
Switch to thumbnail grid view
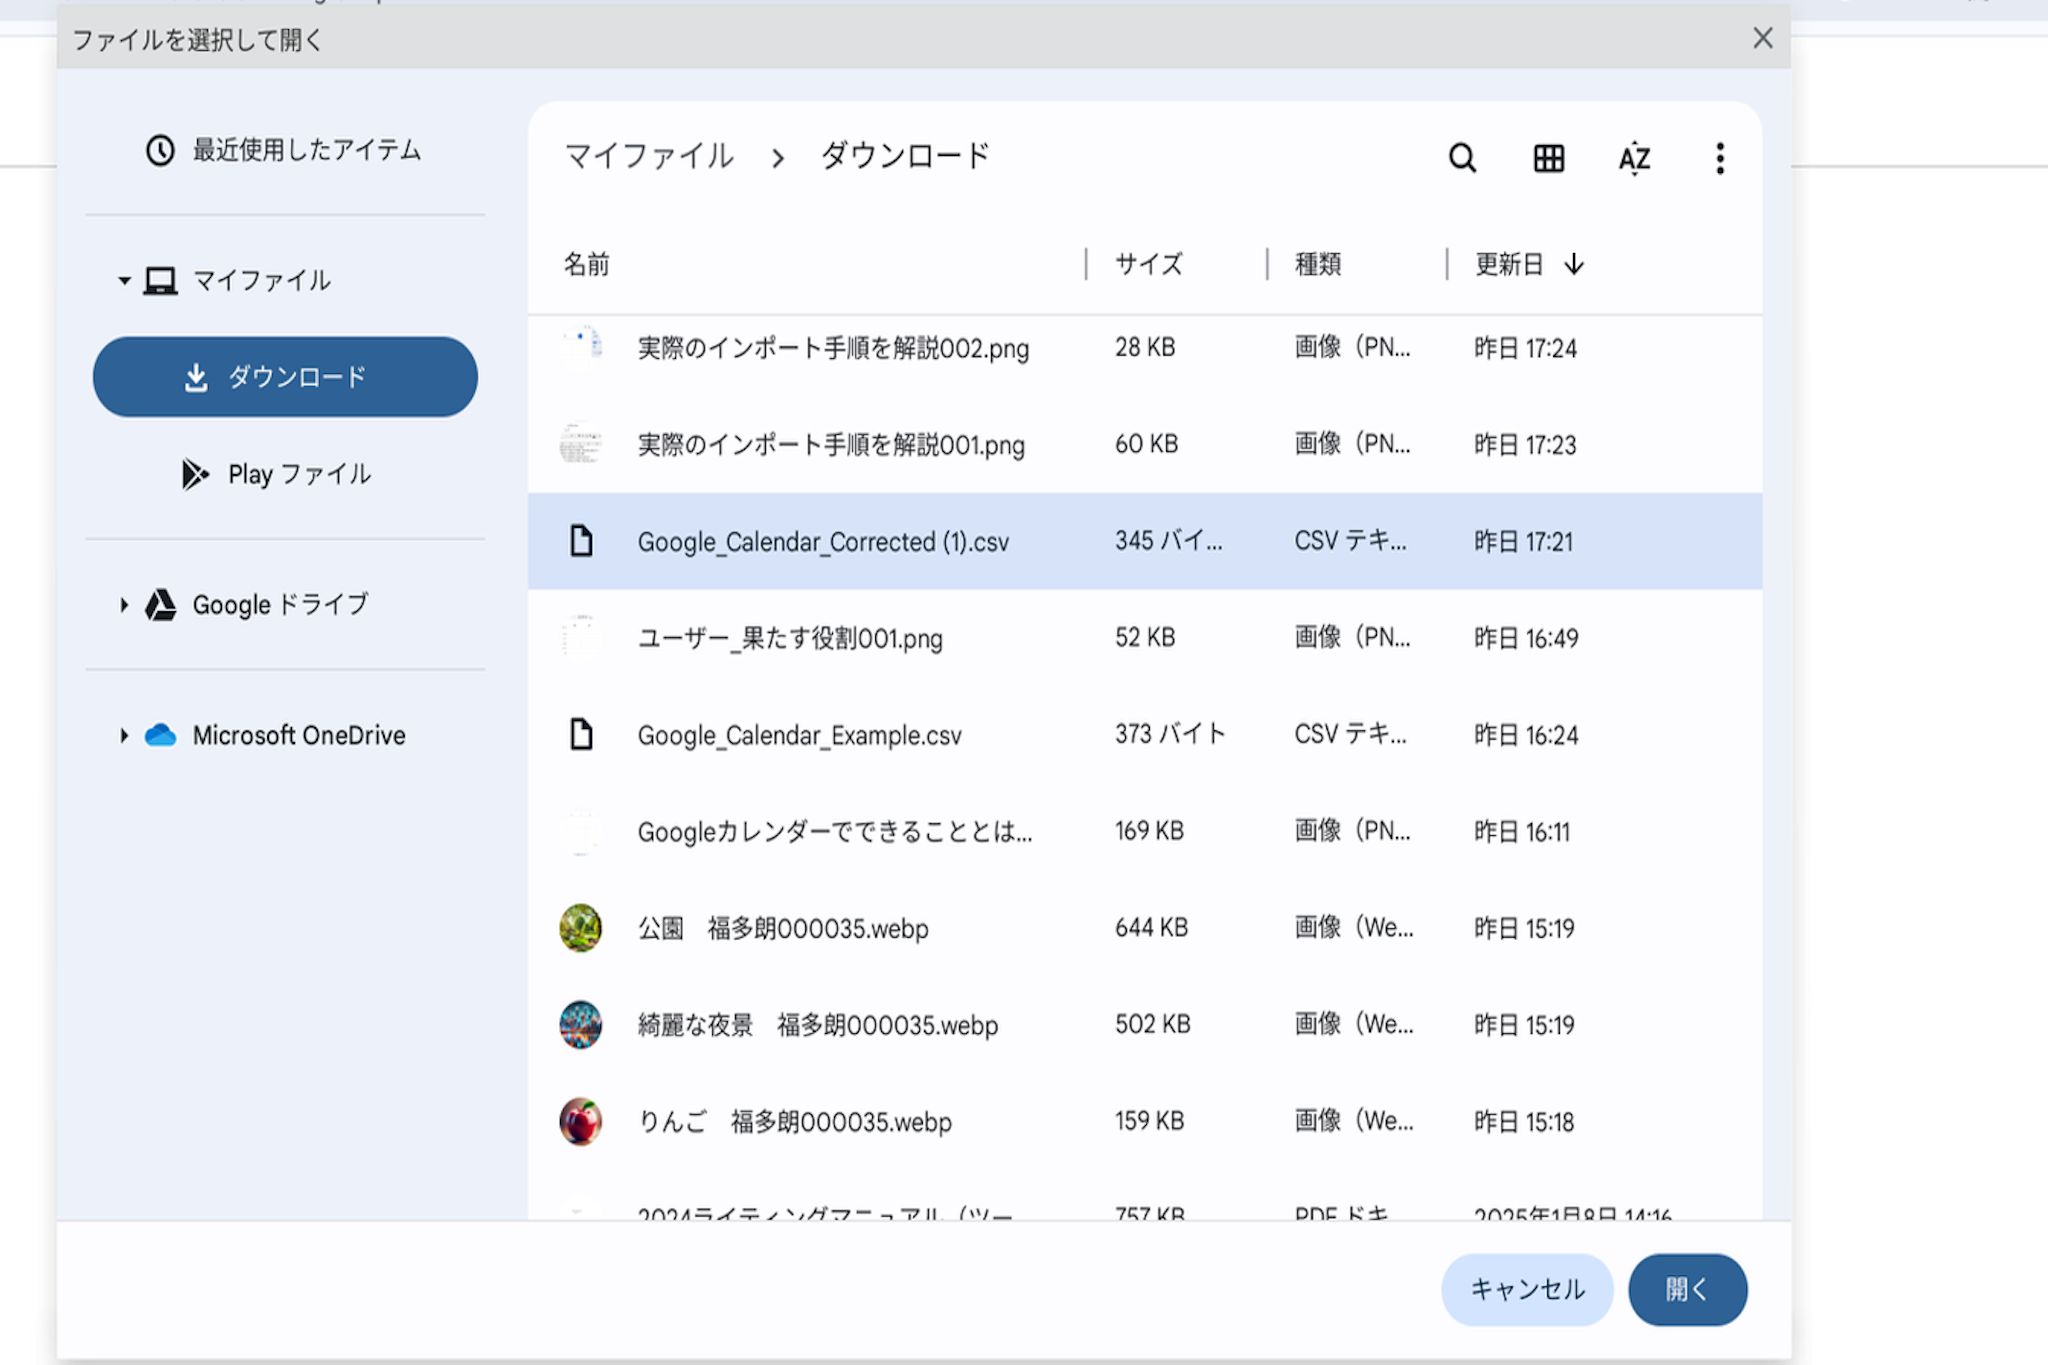[1548, 158]
